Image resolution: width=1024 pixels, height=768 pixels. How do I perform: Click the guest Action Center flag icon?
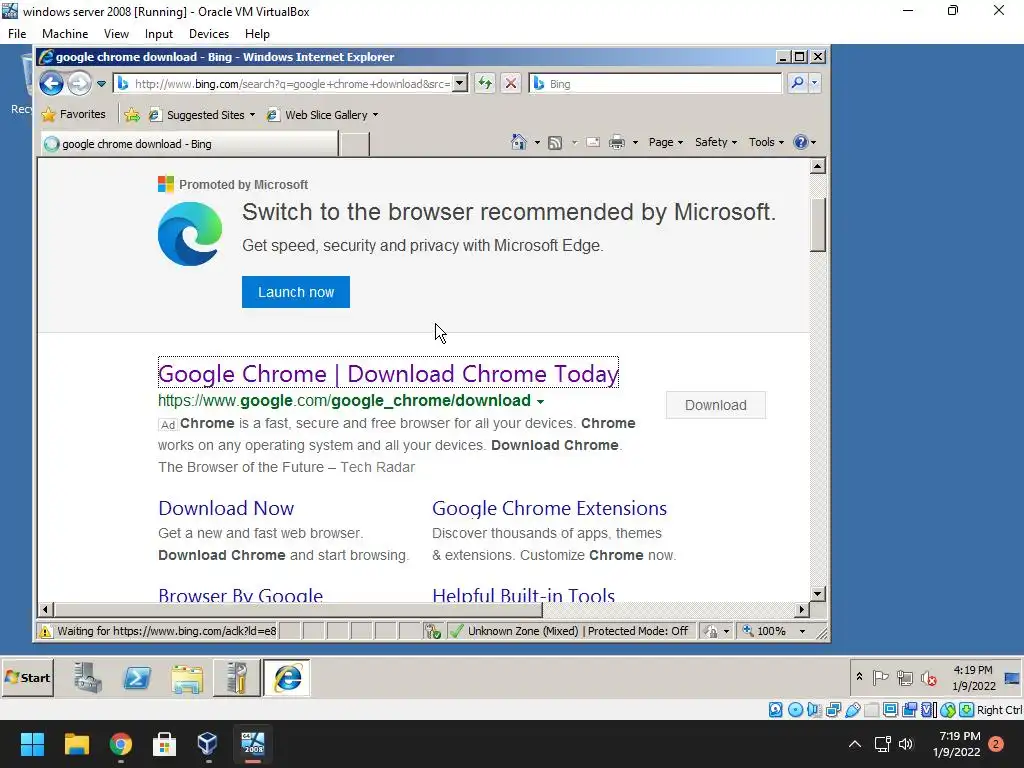coord(881,678)
